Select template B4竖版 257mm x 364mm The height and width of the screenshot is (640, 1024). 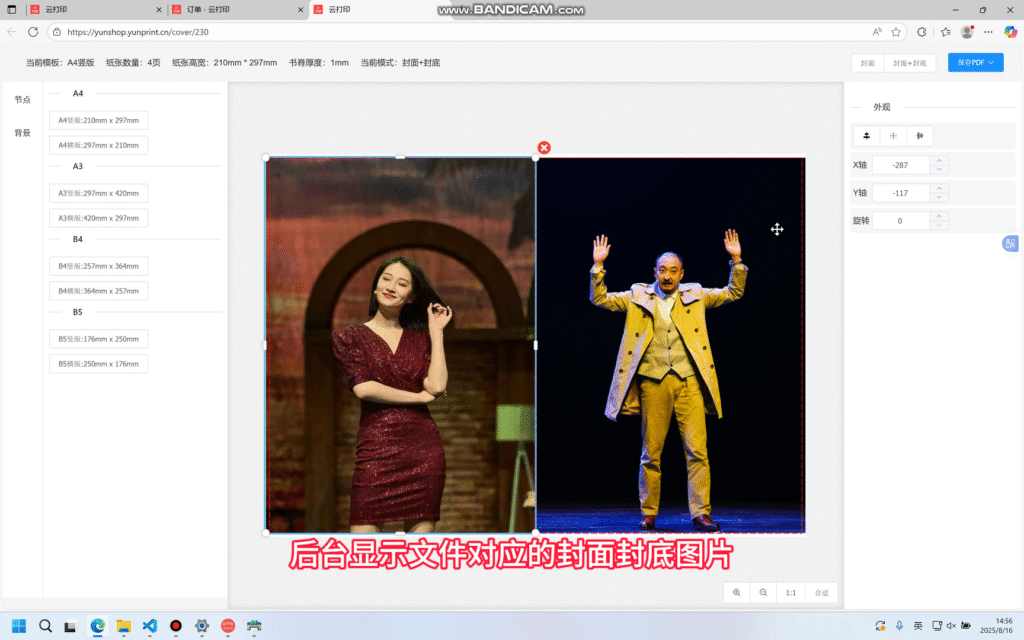pos(99,266)
